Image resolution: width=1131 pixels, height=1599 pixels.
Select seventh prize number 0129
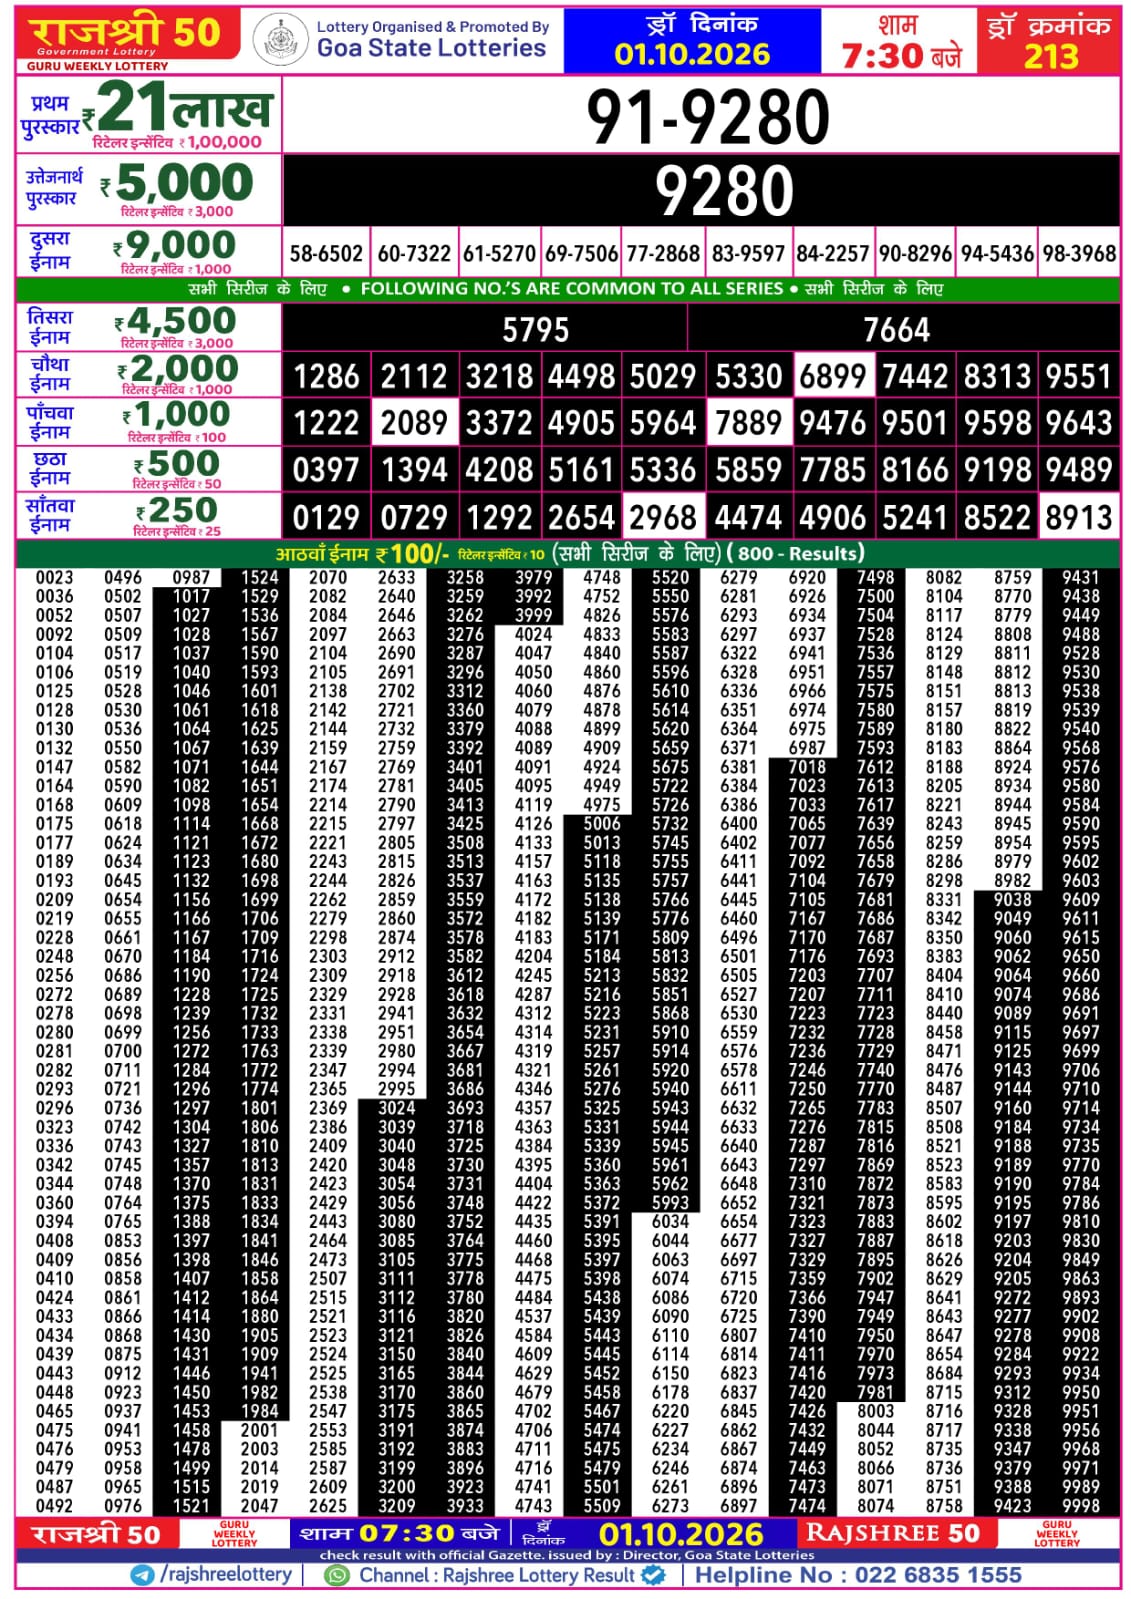326,518
